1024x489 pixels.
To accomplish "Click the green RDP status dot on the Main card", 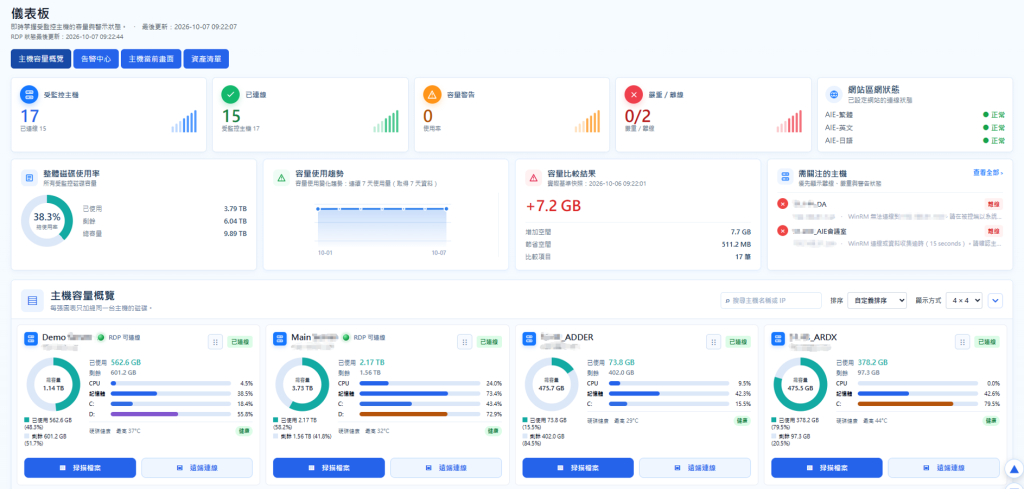I will click(x=346, y=338).
